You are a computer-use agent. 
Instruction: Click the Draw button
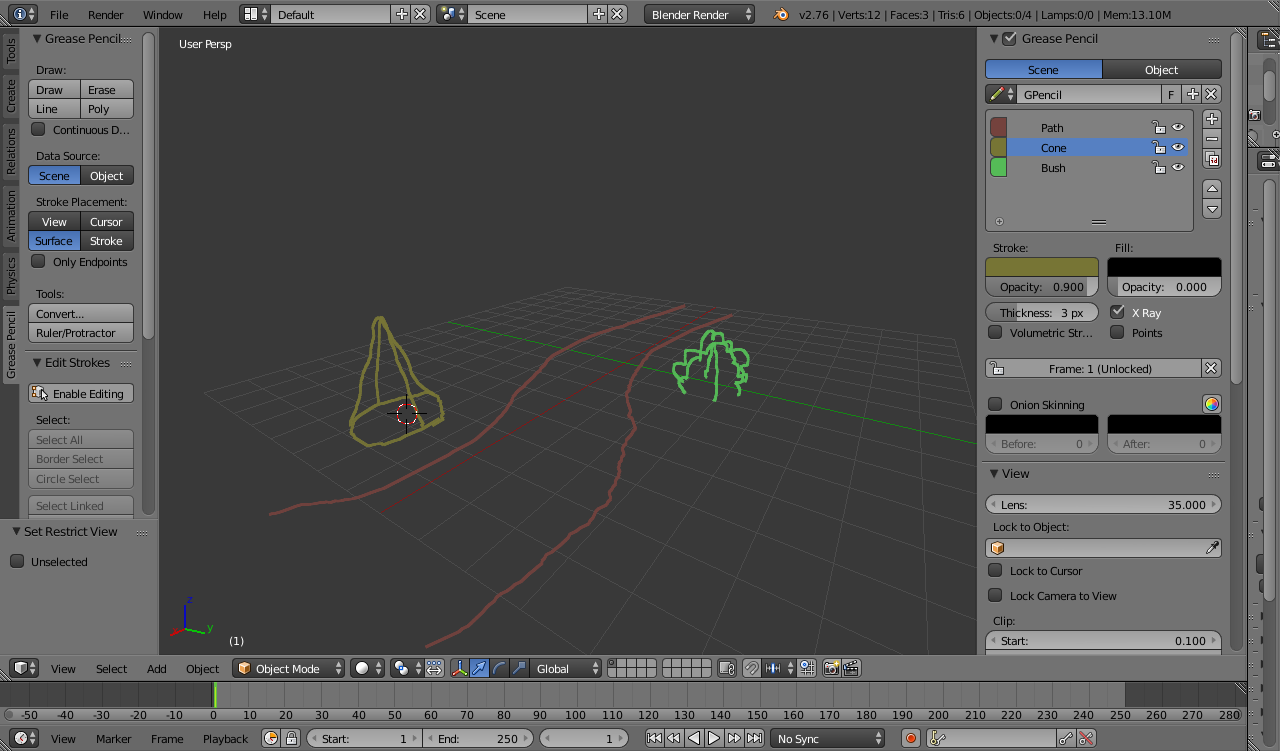tap(55, 89)
